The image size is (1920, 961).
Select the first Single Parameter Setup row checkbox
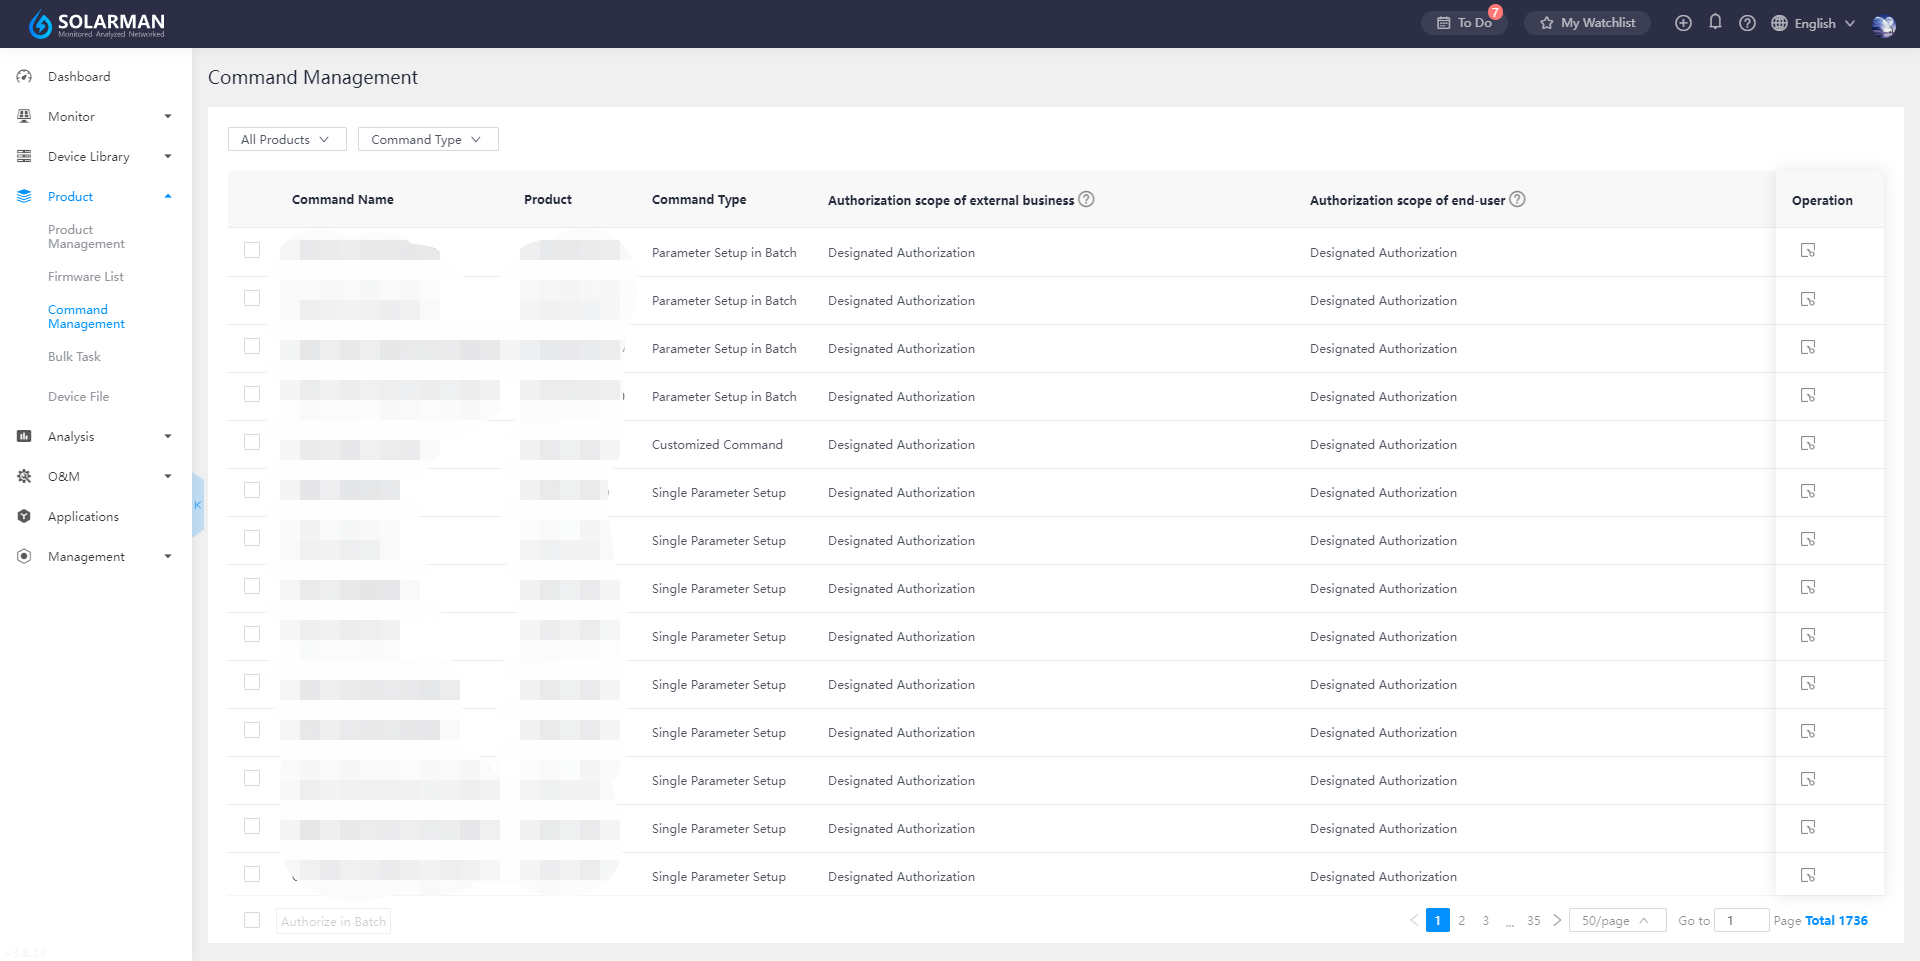click(x=252, y=490)
